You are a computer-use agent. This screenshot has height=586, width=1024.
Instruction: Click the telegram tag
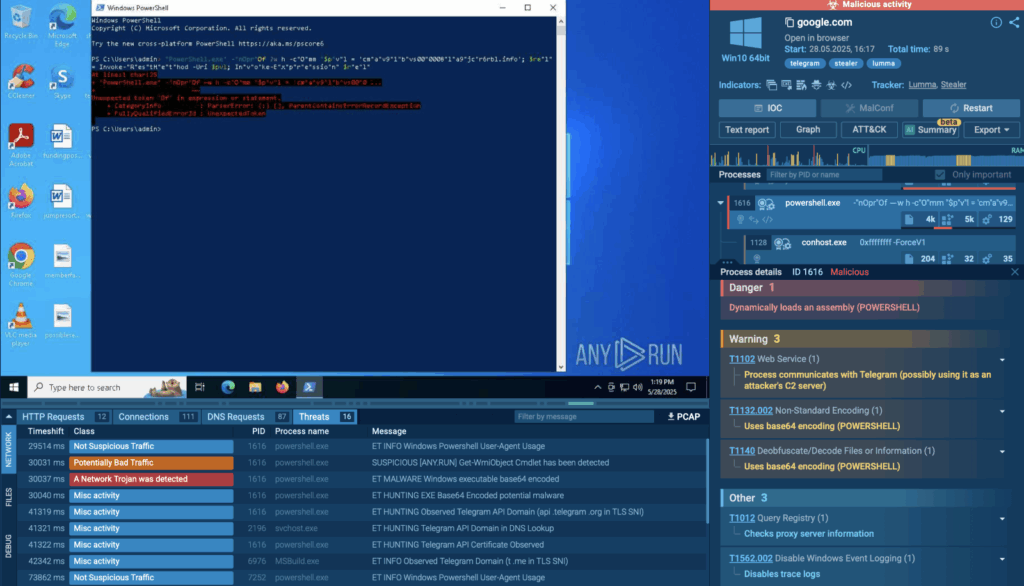point(805,63)
